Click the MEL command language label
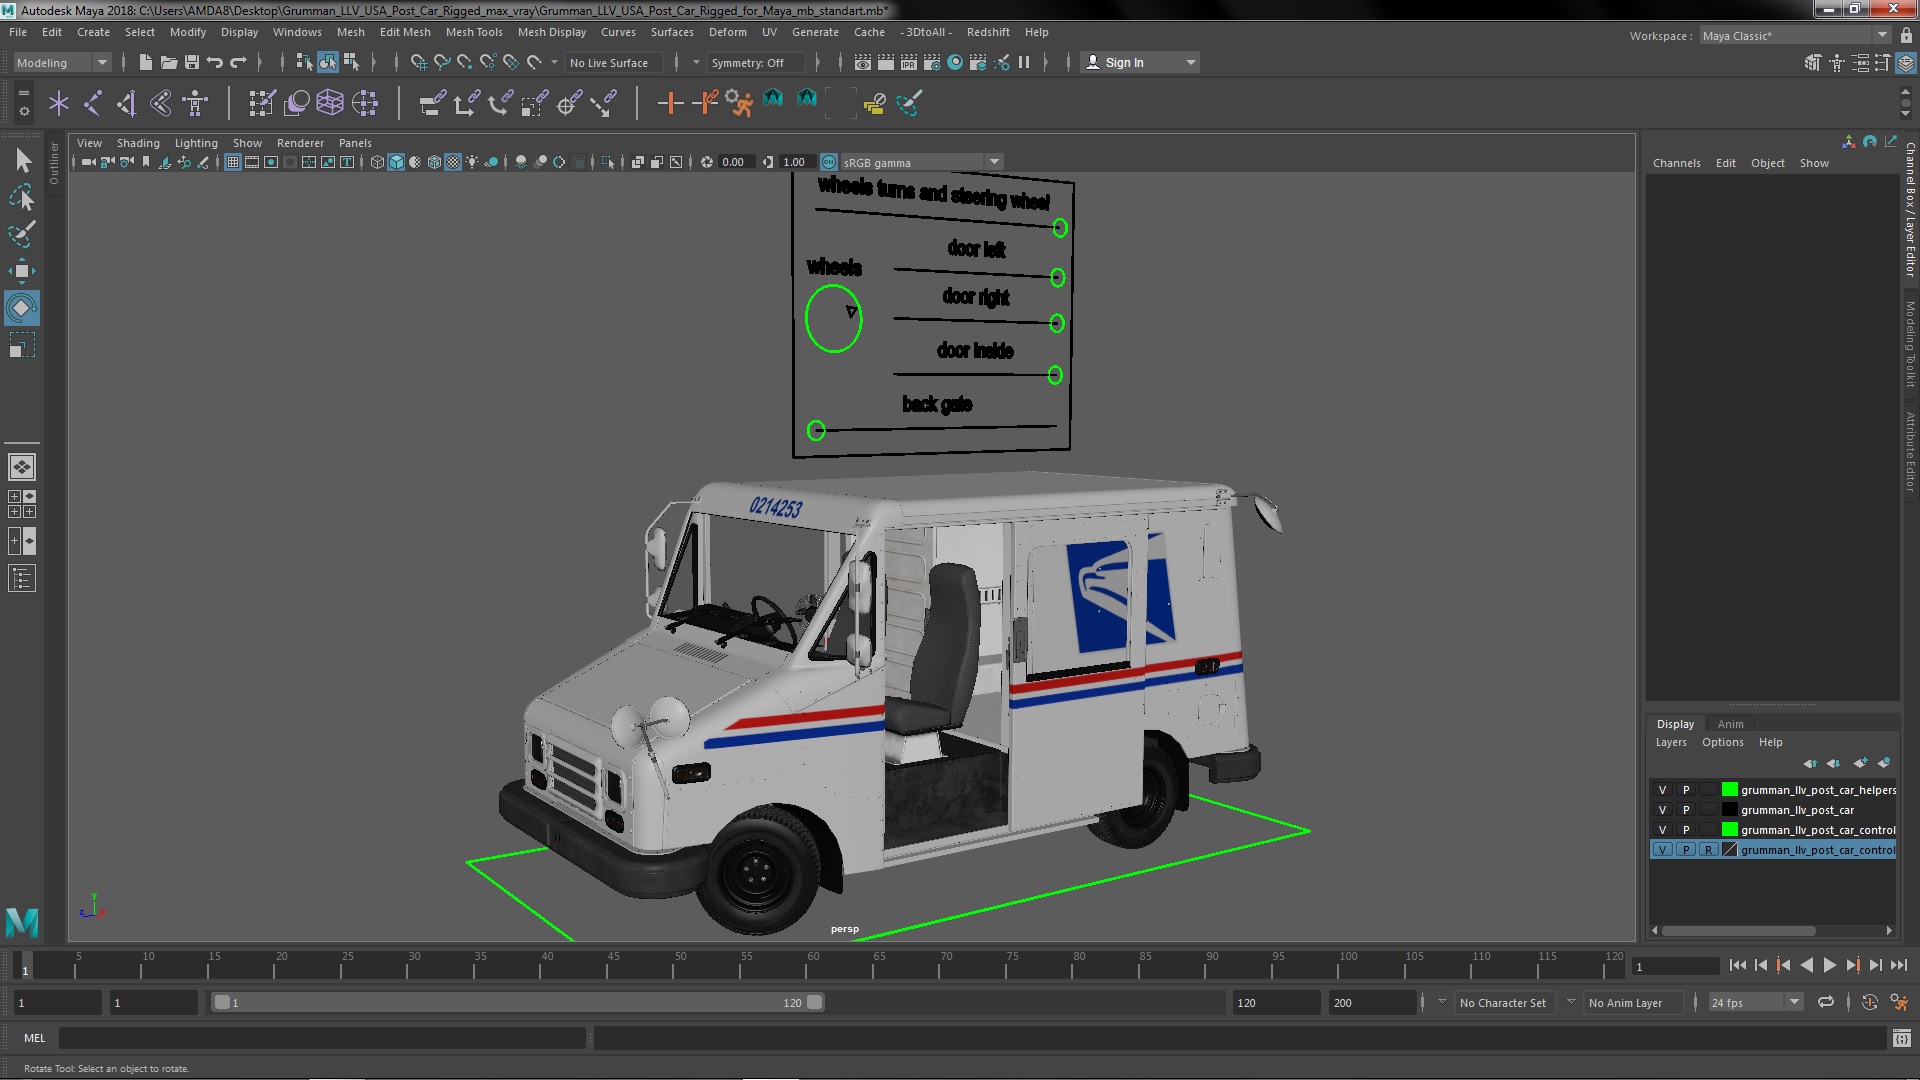This screenshot has height=1080, width=1920. tap(34, 1038)
